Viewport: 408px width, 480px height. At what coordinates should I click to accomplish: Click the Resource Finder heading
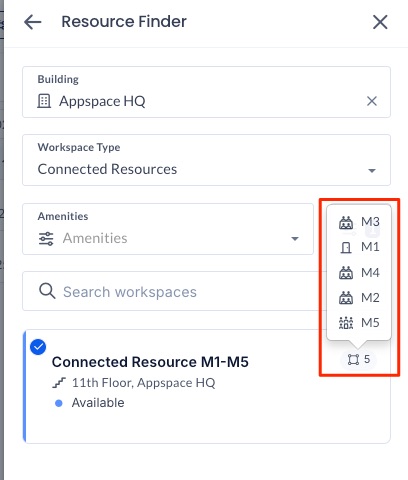click(124, 22)
